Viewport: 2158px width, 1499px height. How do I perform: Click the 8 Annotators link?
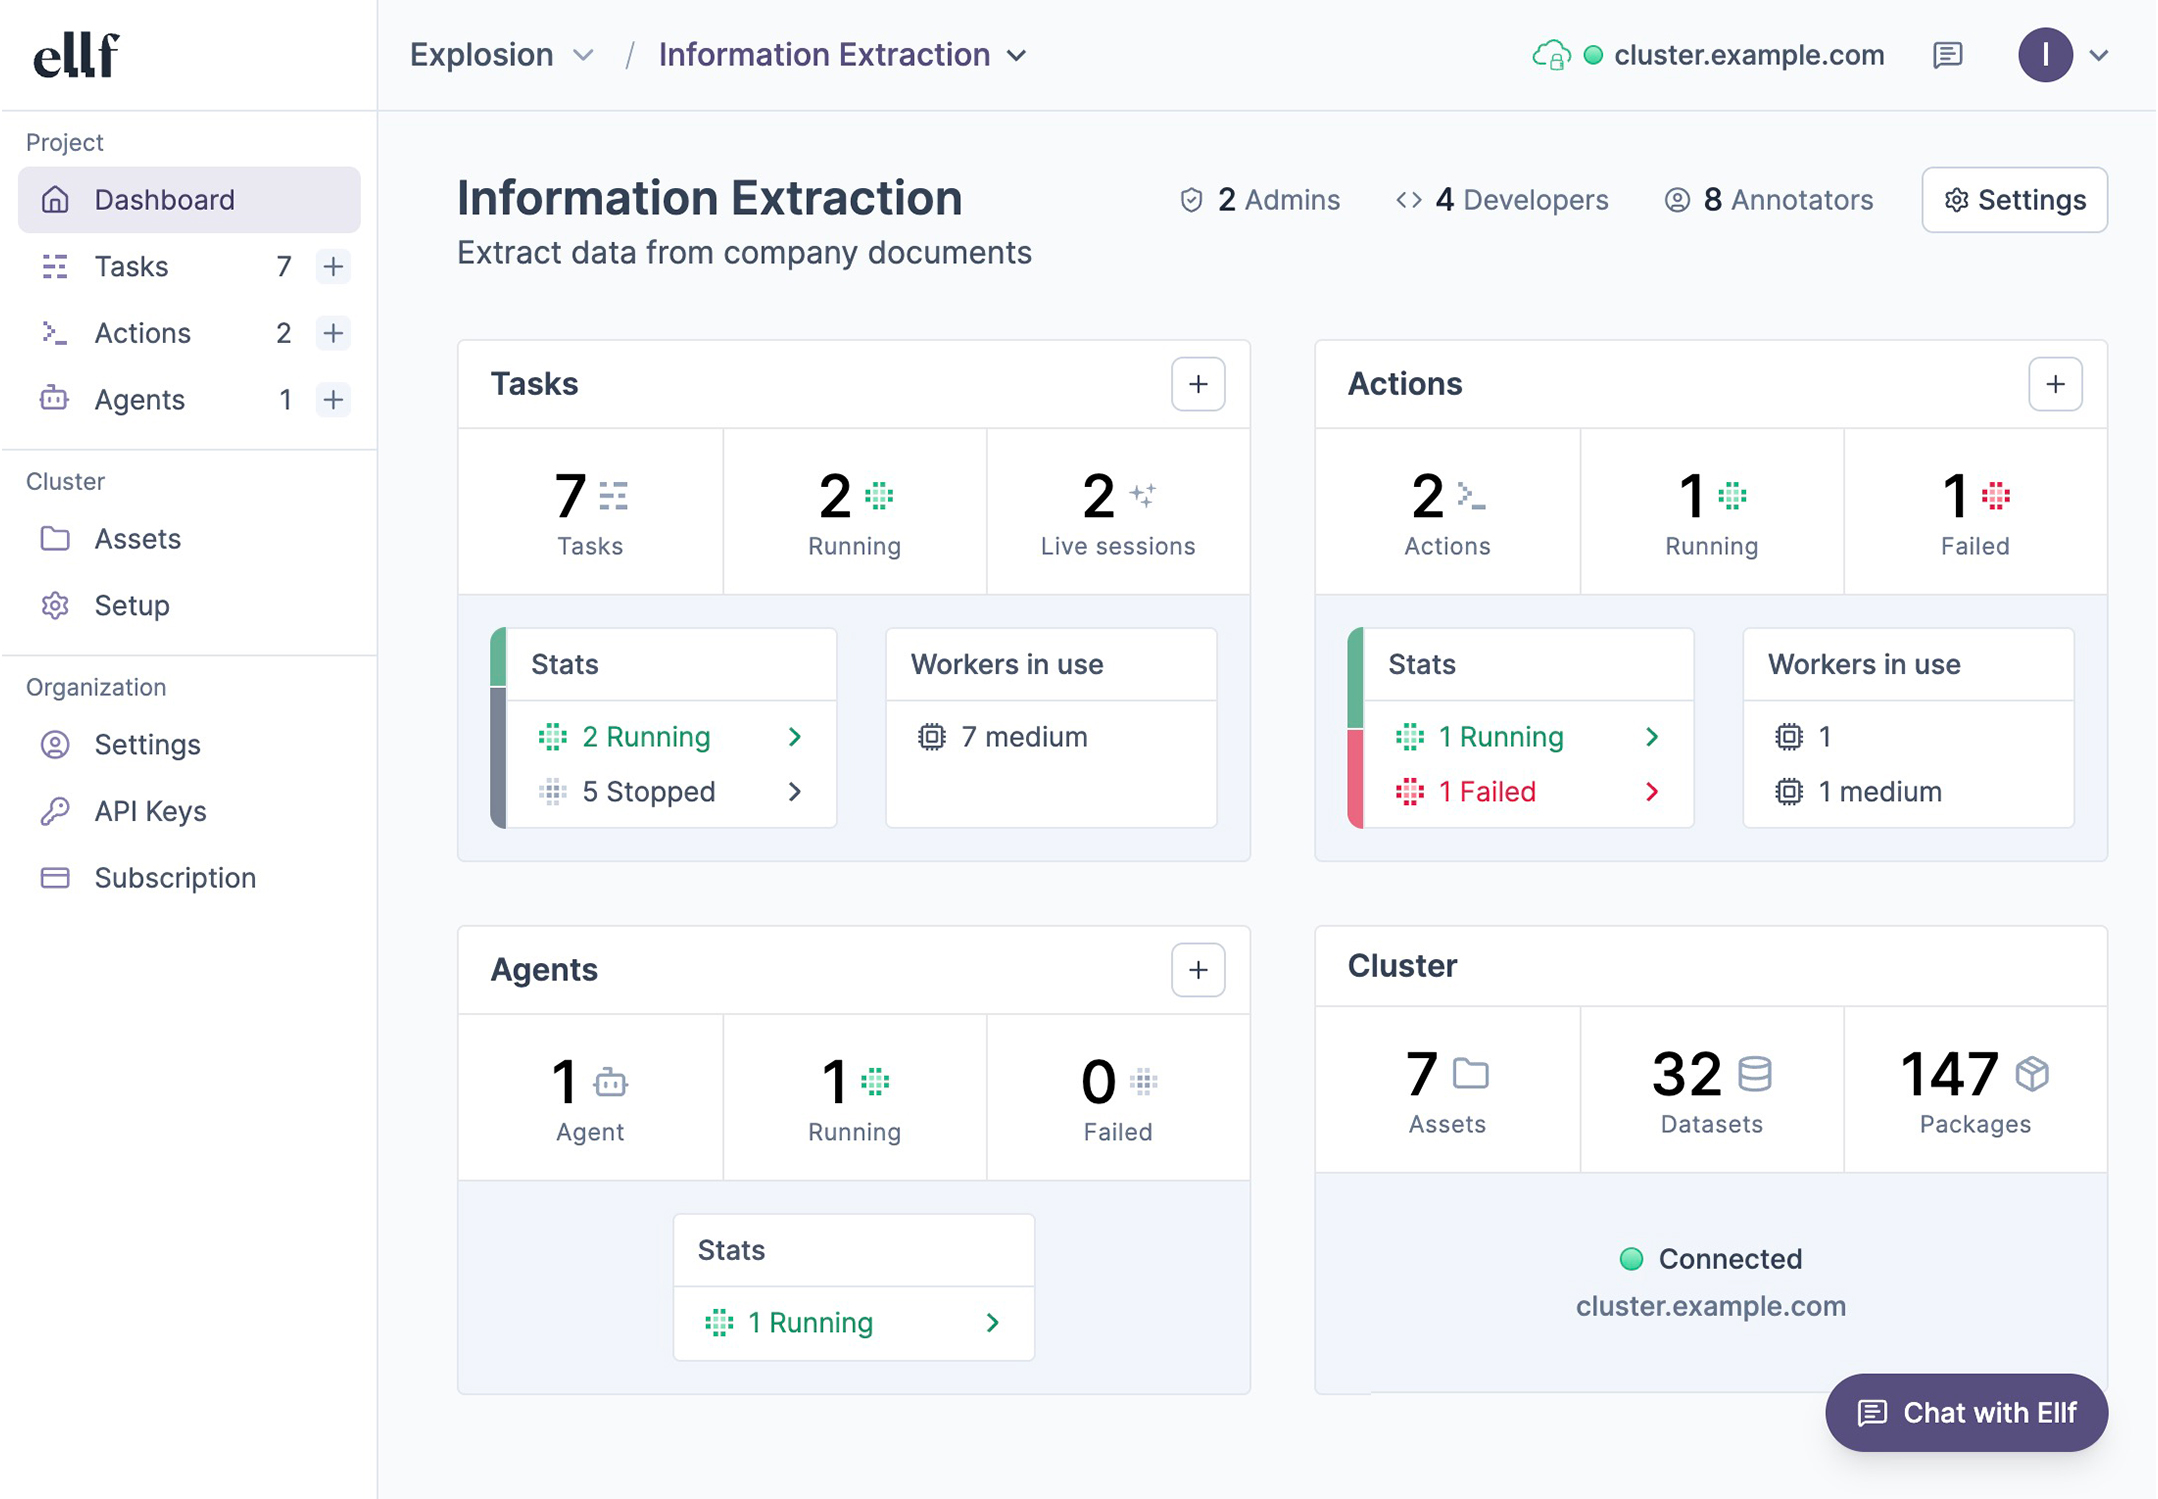tap(1768, 200)
